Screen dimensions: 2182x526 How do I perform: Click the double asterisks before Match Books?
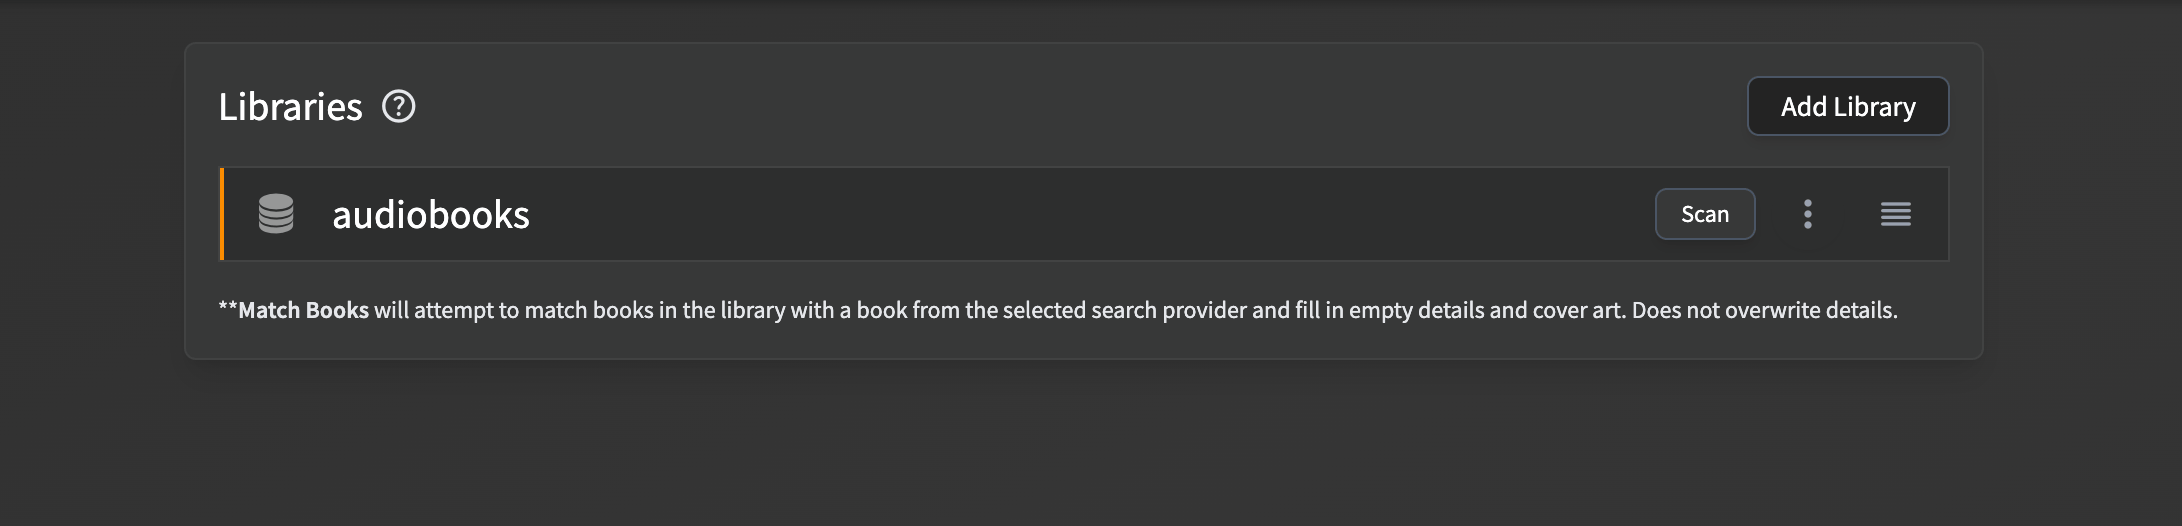pyautogui.click(x=228, y=310)
